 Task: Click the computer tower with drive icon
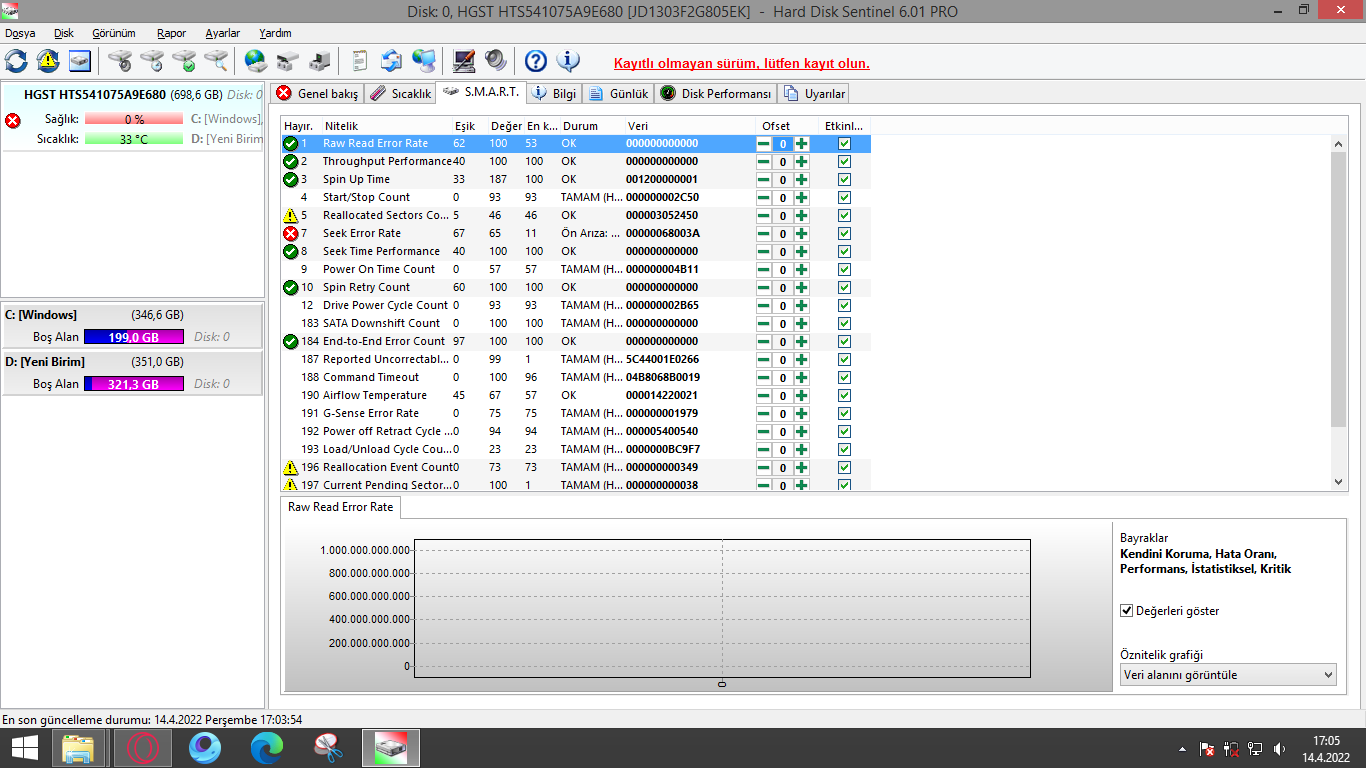tap(320, 61)
